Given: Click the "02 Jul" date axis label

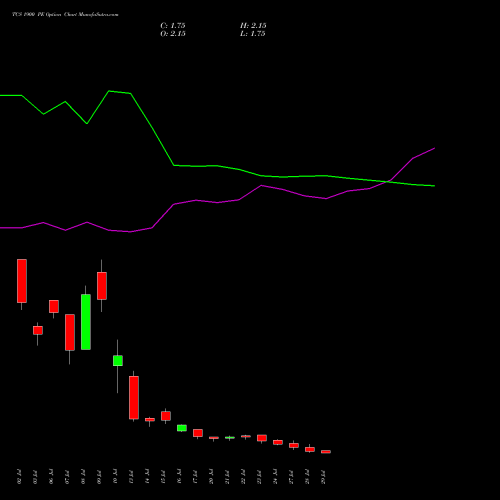Looking at the screenshot, I should click(x=19, y=477).
